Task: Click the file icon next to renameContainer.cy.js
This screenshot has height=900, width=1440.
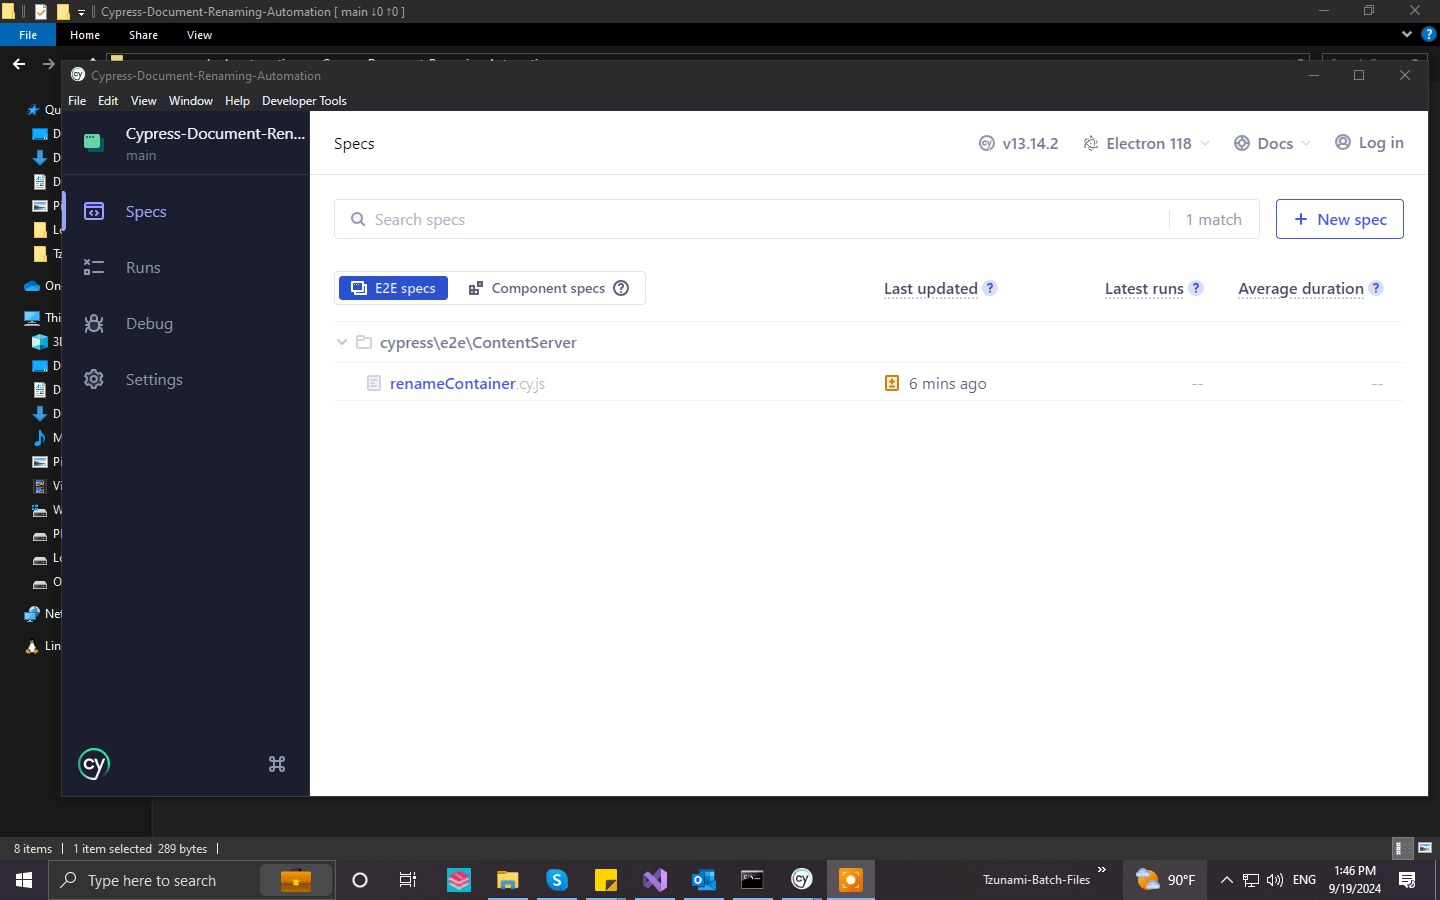Action: (374, 383)
